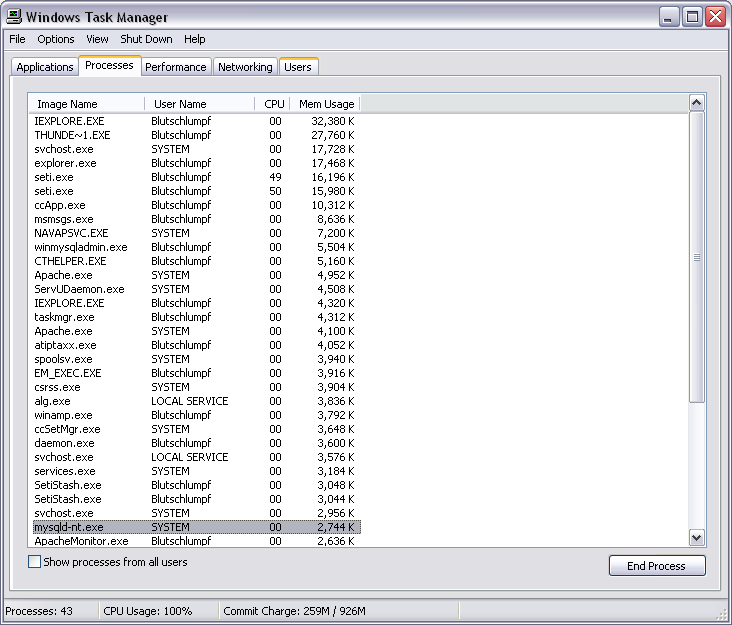Select the highlighted mysqld-nt.exe process
The height and width of the screenshot is (625, 732).
[196, 527]
